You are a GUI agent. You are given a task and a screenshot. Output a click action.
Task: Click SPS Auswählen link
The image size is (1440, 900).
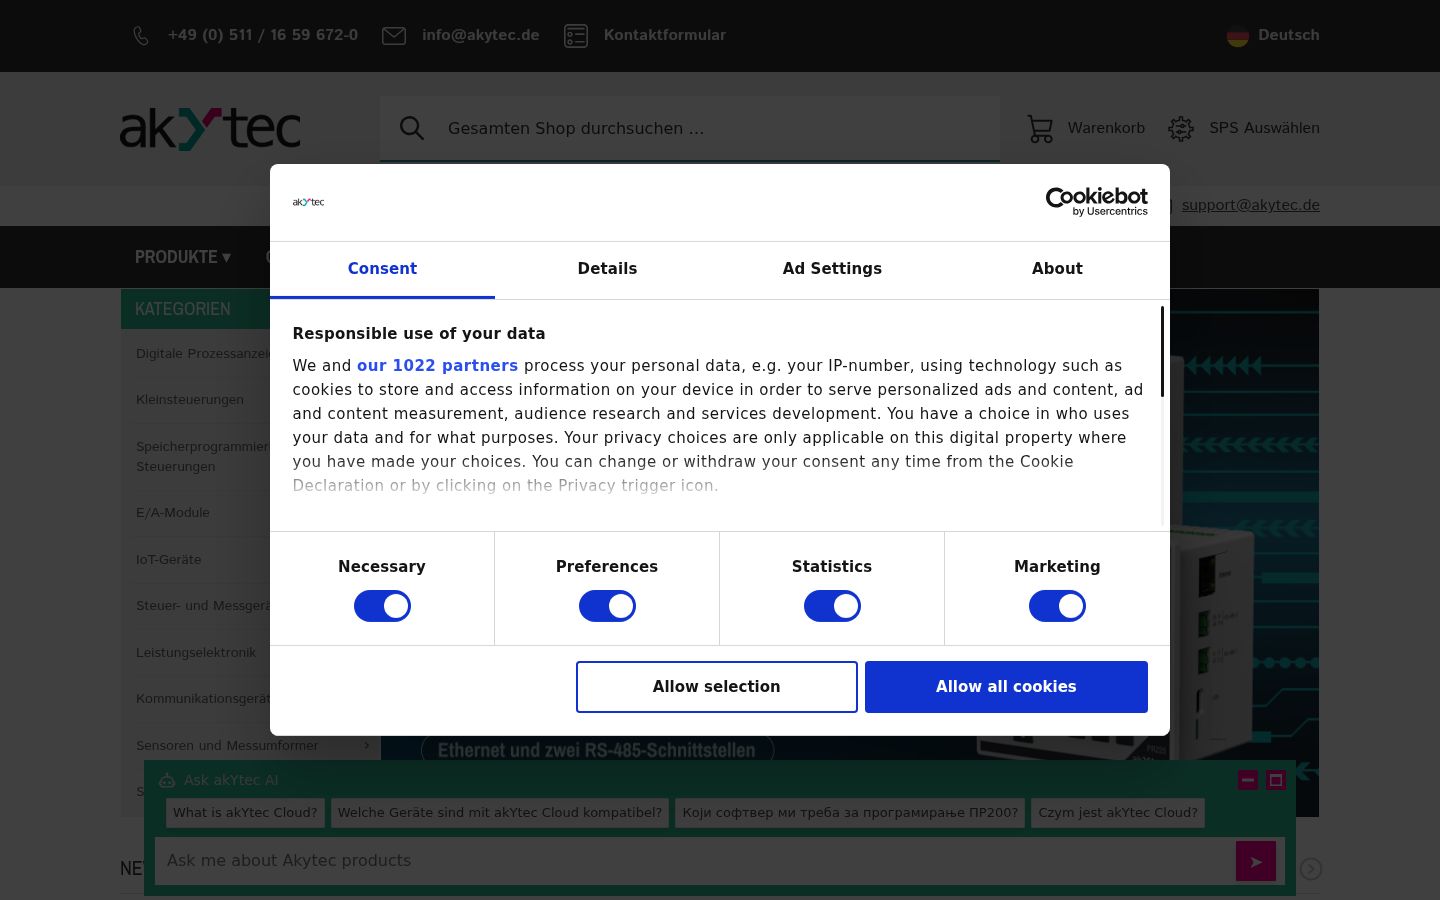pos(1264,128)
